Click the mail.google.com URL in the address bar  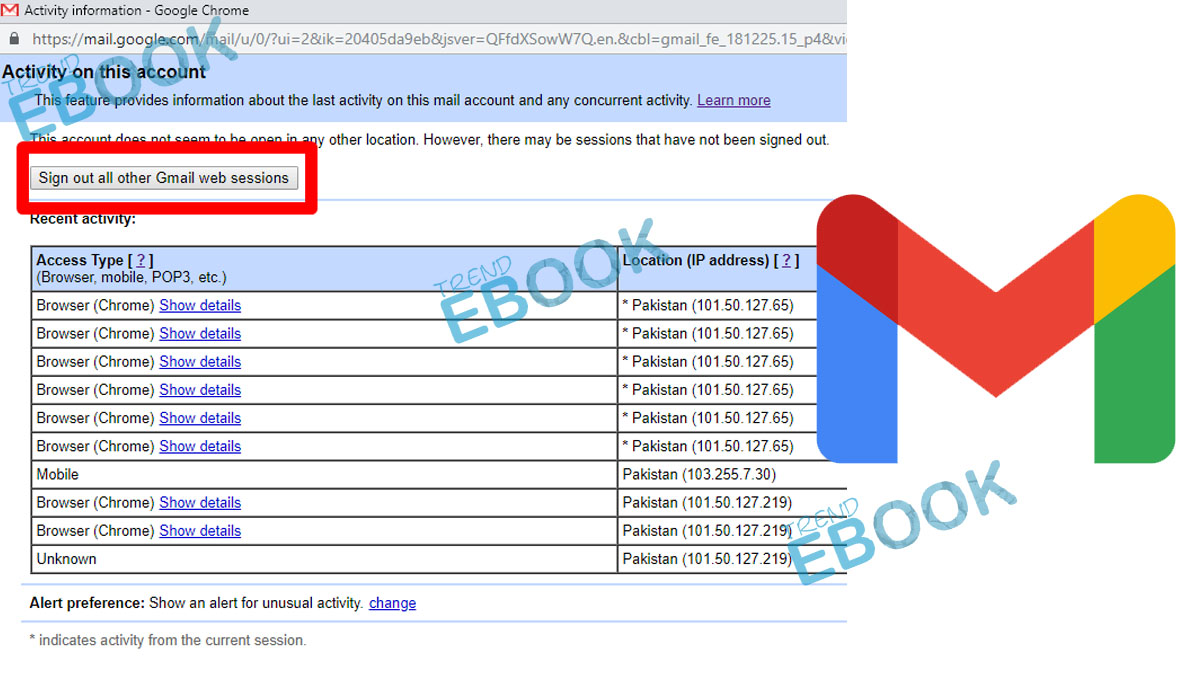click(x=438, y=39)
